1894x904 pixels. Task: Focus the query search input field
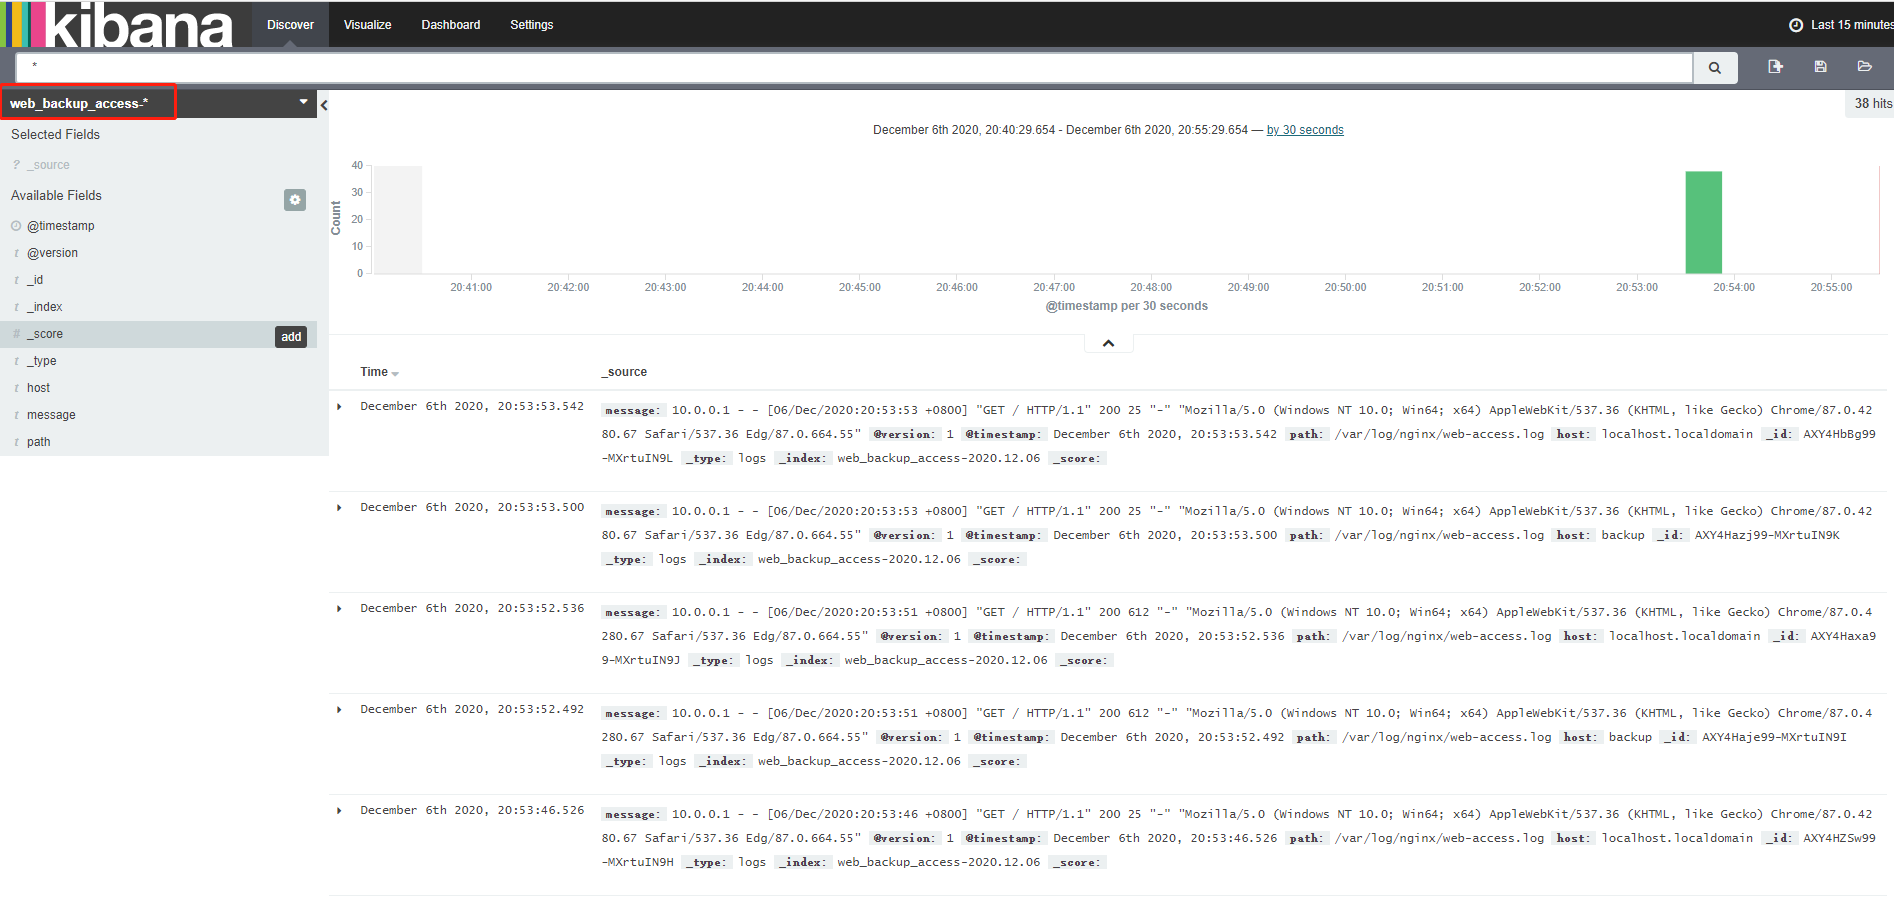(x=854, y=68)
